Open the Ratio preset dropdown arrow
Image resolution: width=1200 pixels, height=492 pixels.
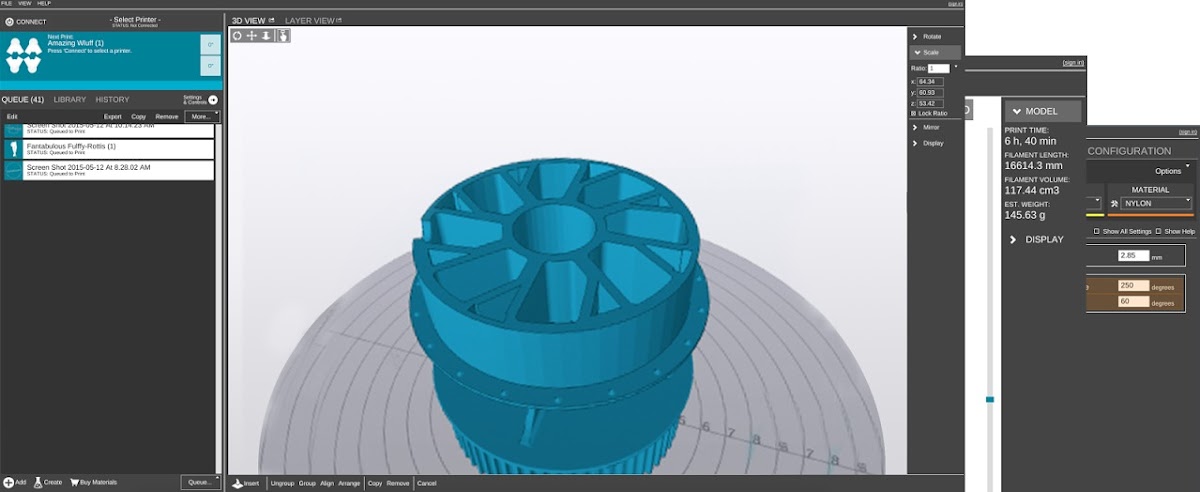pos(956,67)
